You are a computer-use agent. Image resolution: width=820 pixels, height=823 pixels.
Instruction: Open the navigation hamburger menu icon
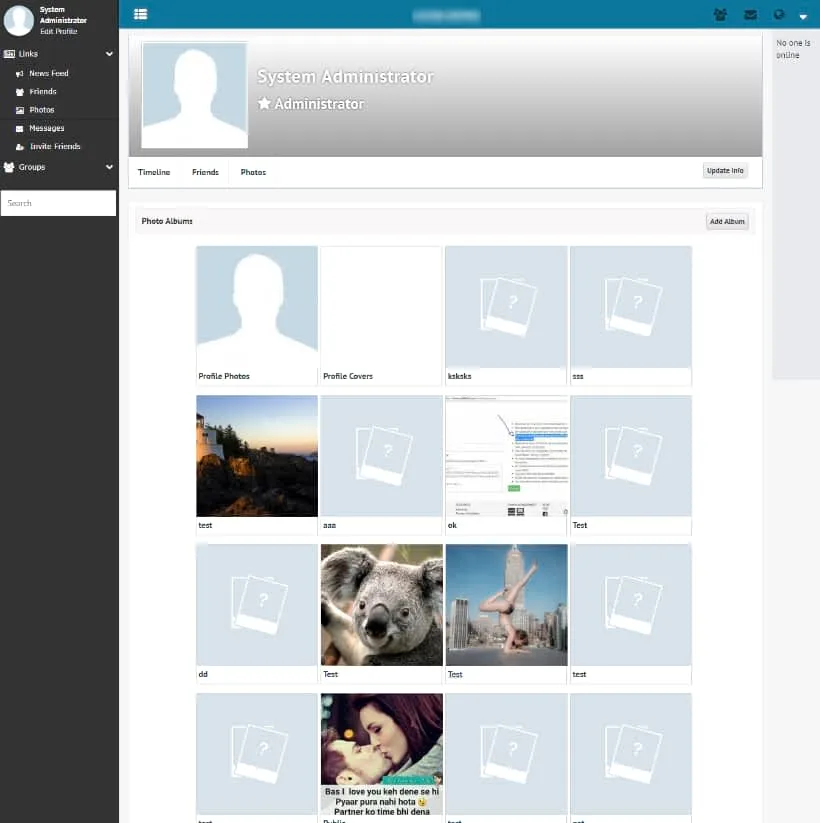[x=140, y=14]
